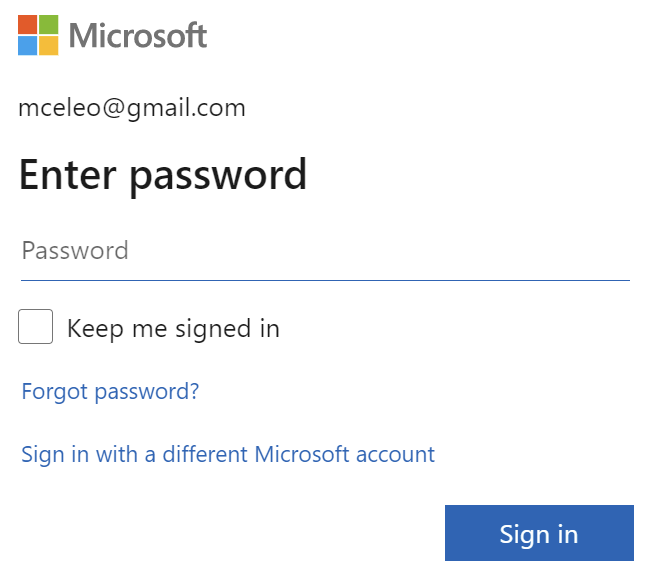Image resolution: width=652 pixels, height=574 pixels.
Task: Click the Password placeholder text
Action: click(x=75, y=250)
